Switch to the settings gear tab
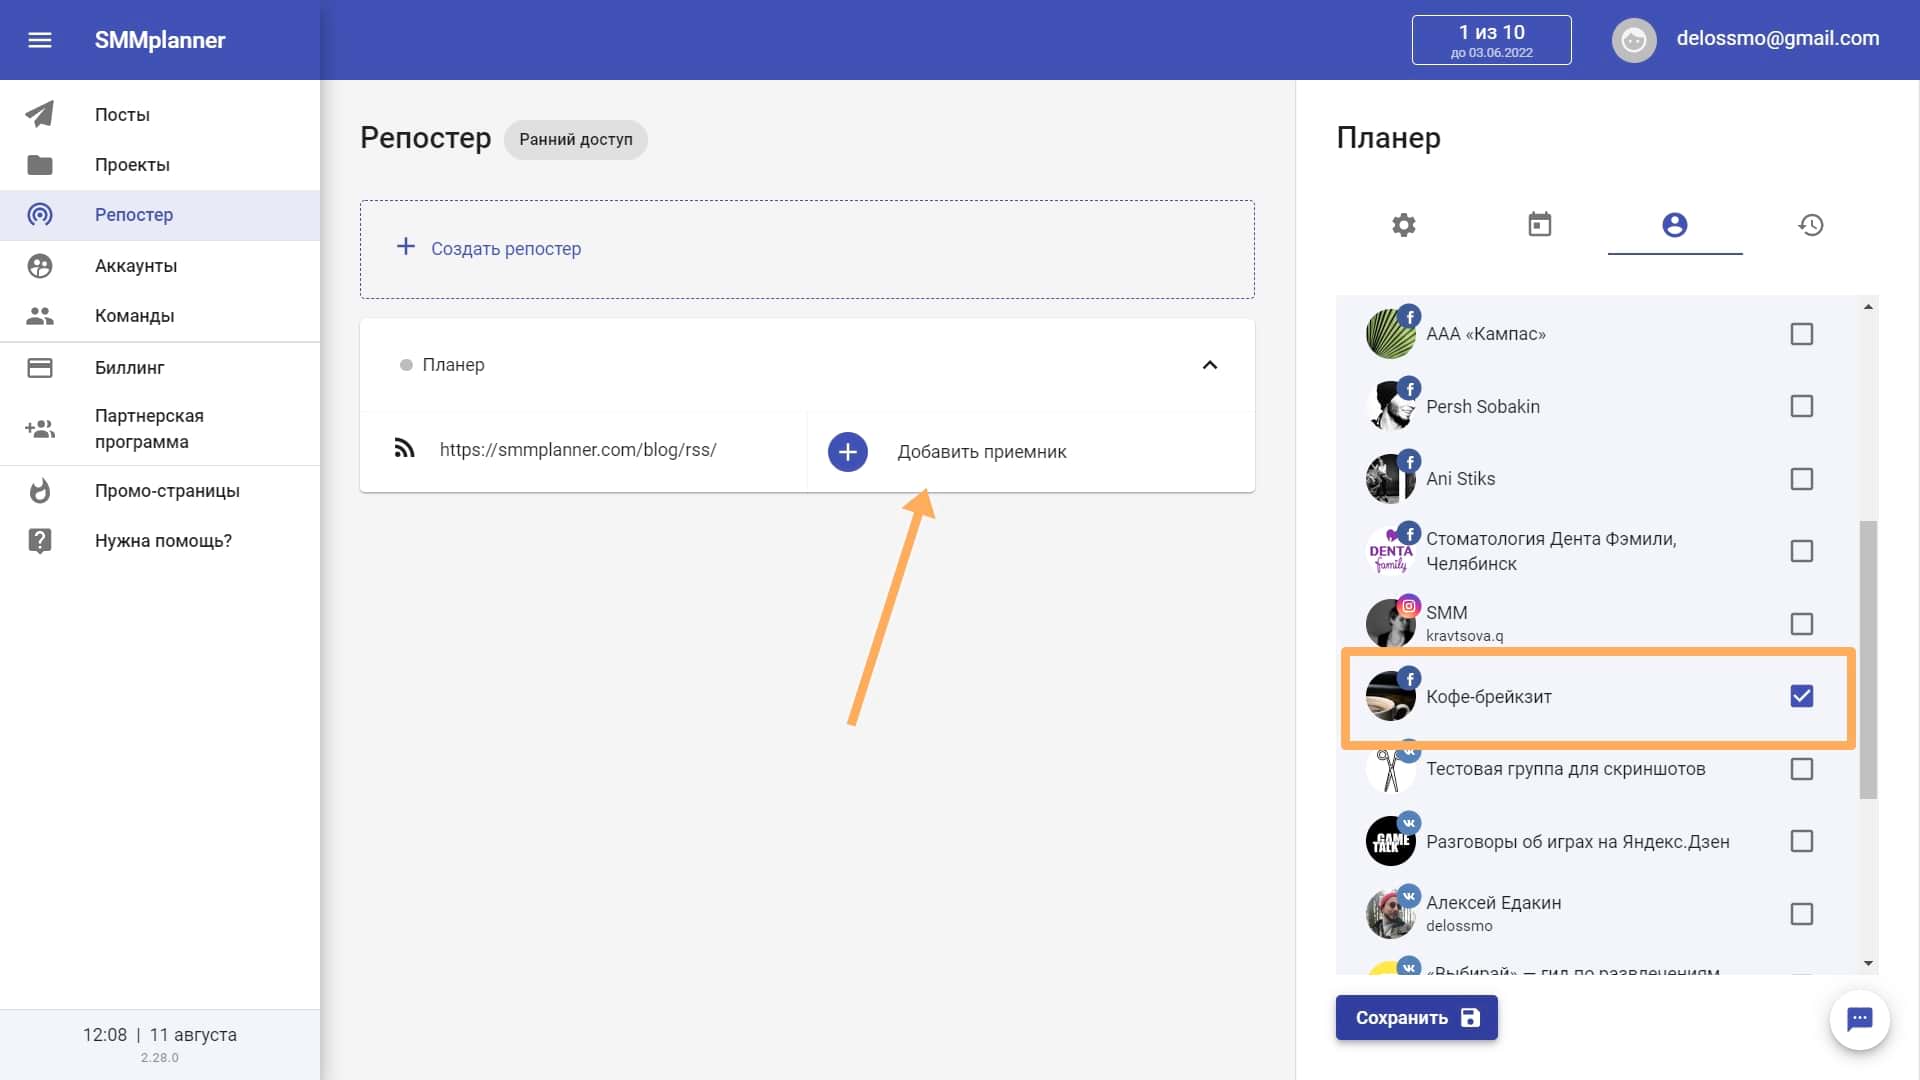This screenshot has width=1920, height=1080. tap(1404, 225)
